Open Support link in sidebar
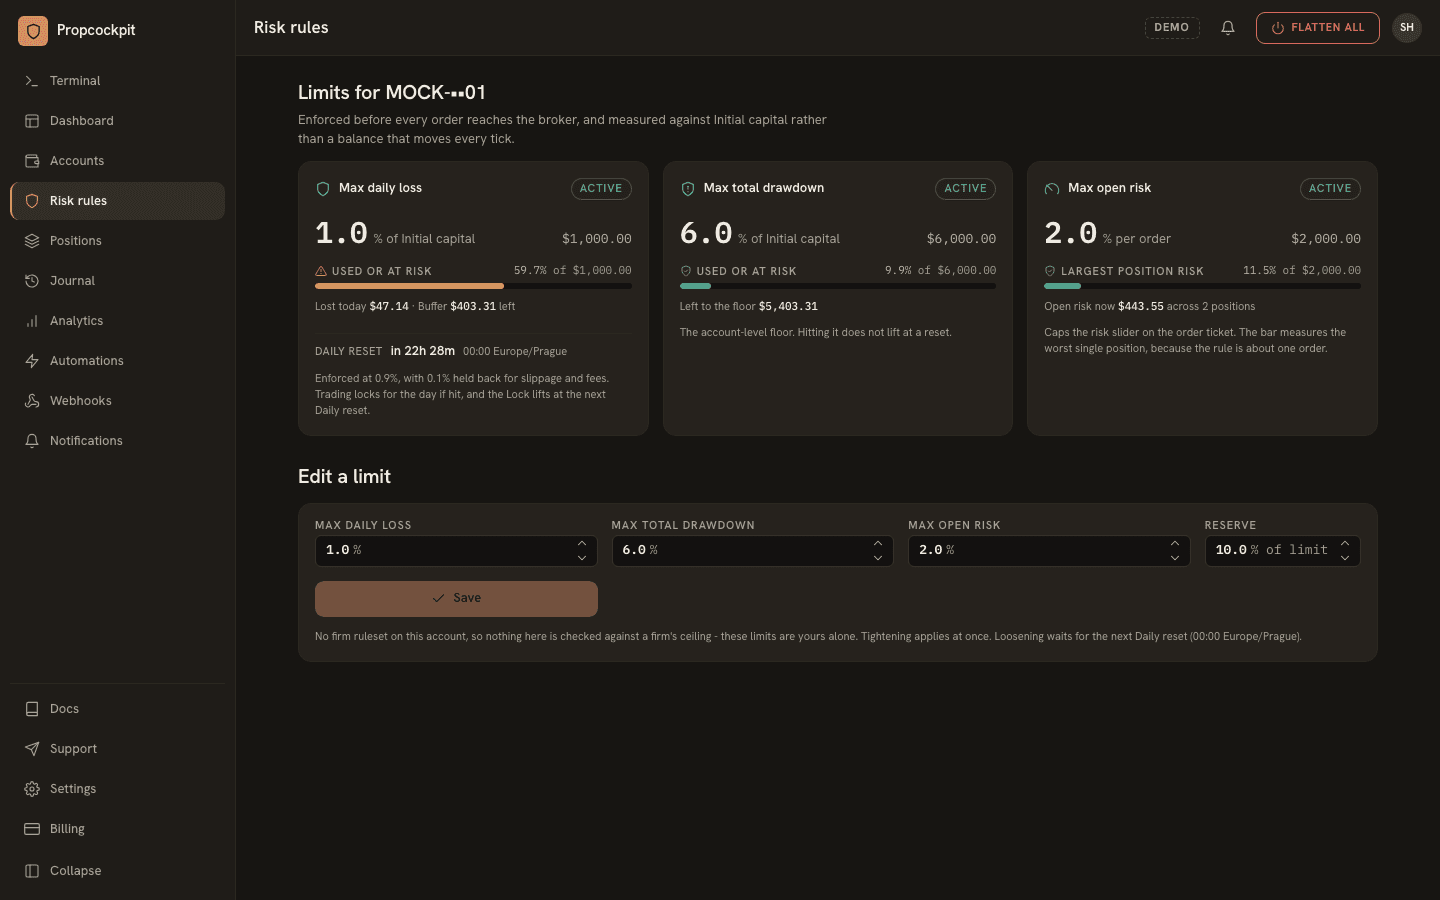This screenshot has width=1440, height=900. [x=117, y=749]
